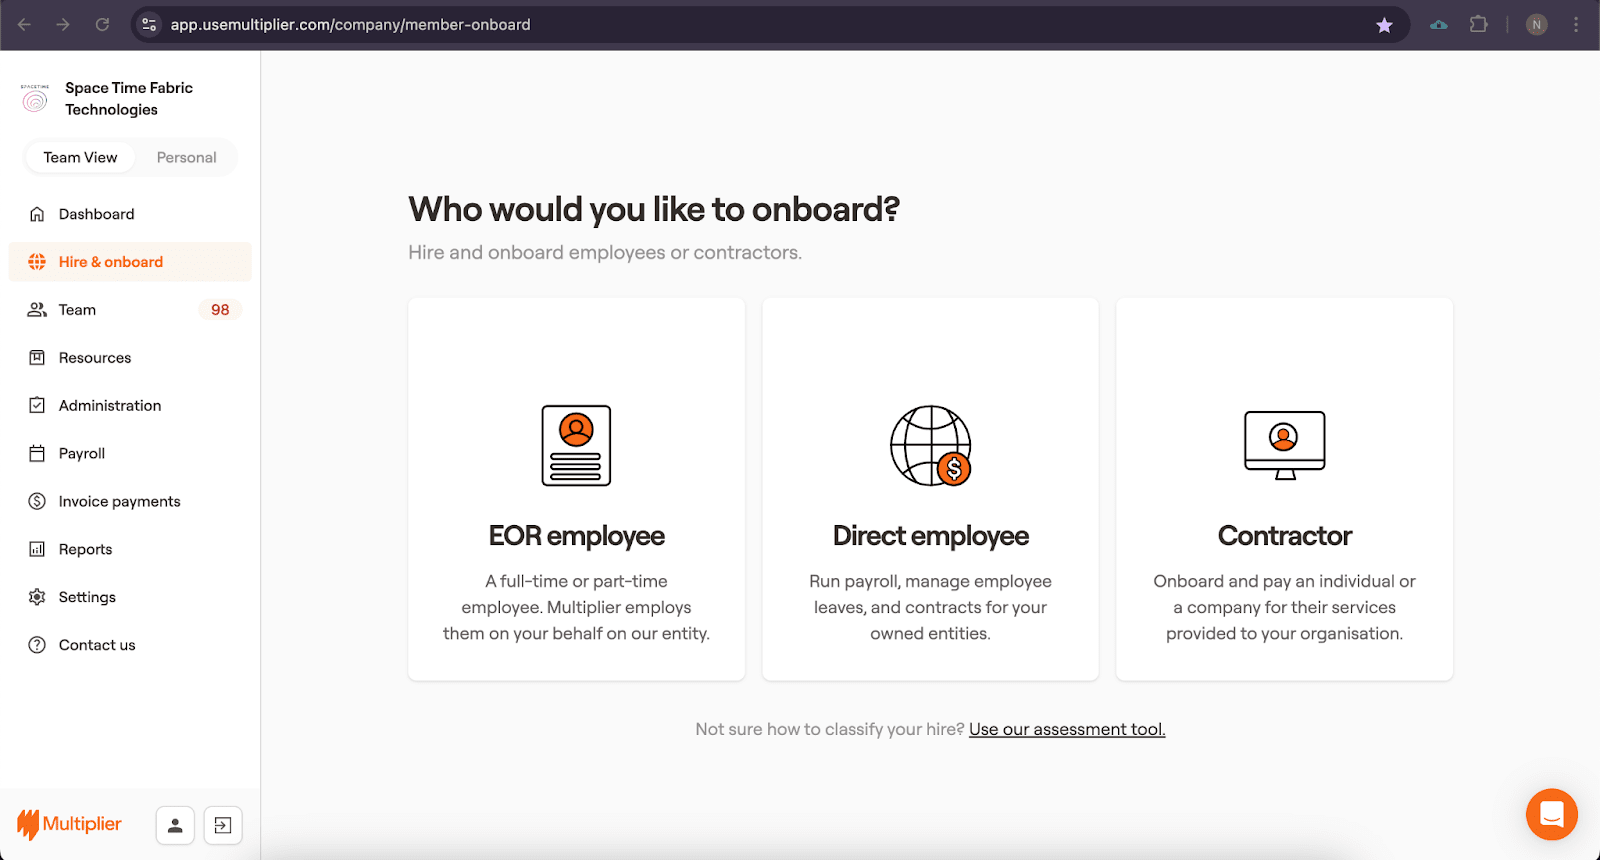Image resolution: width=1600 pixels, height=860 pixels.
Task: Click the Administration checkbox icon
Action: pos(37,406)
